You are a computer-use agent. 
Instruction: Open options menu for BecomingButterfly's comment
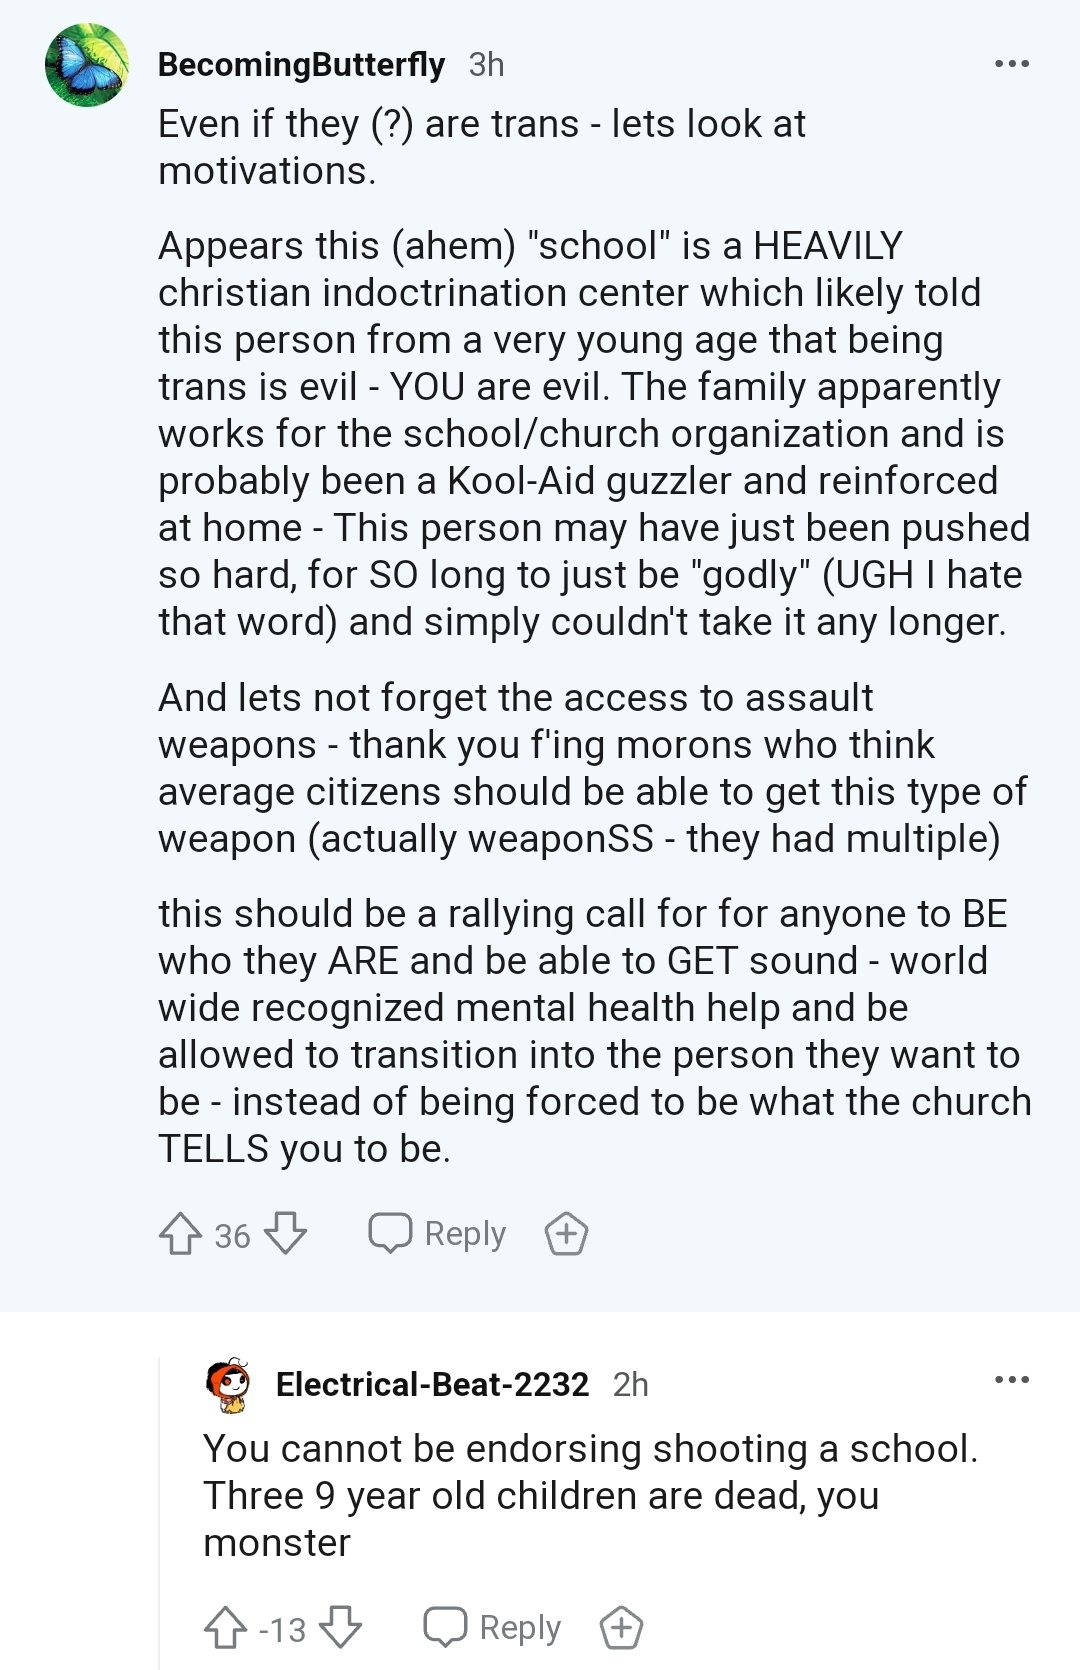[1011, 65]
